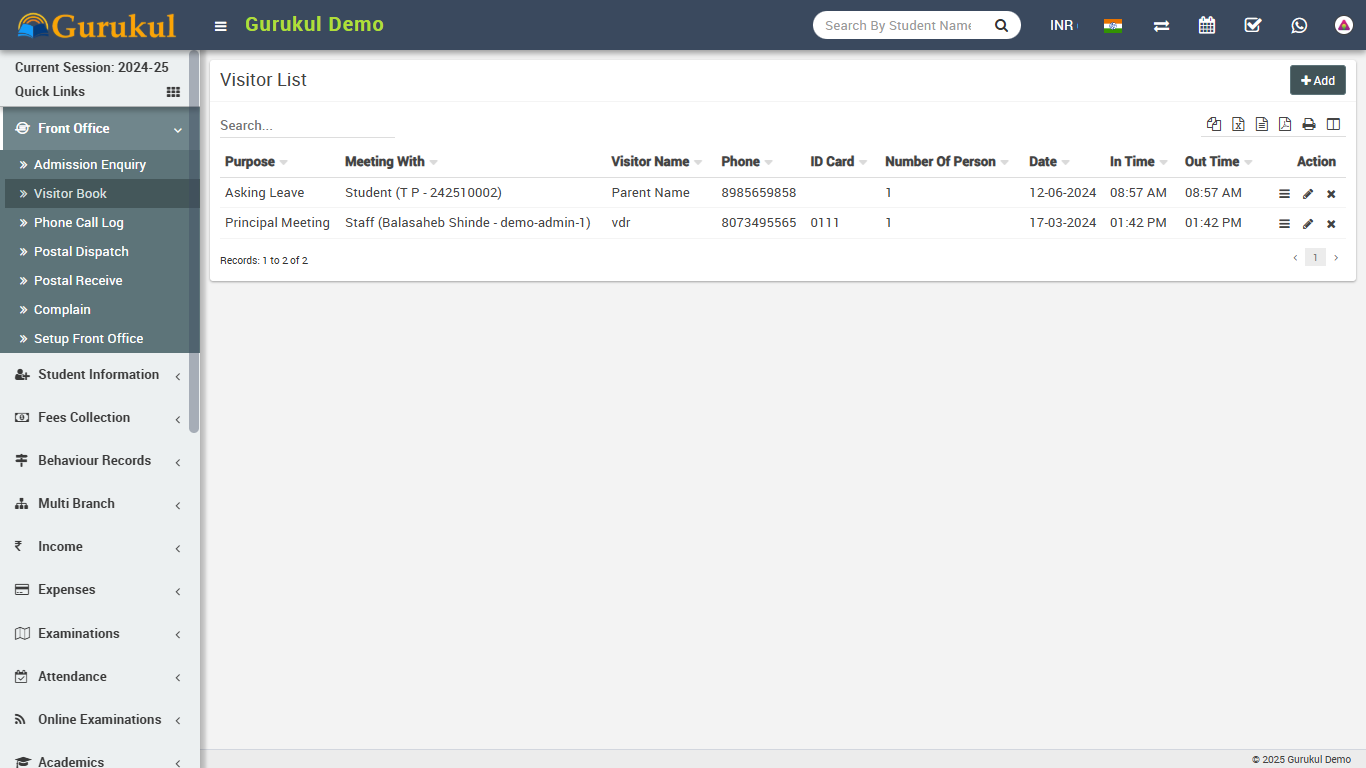Open the task checklist icon in header
The height and width of the screenshot is (768, 1366).
1253,25
